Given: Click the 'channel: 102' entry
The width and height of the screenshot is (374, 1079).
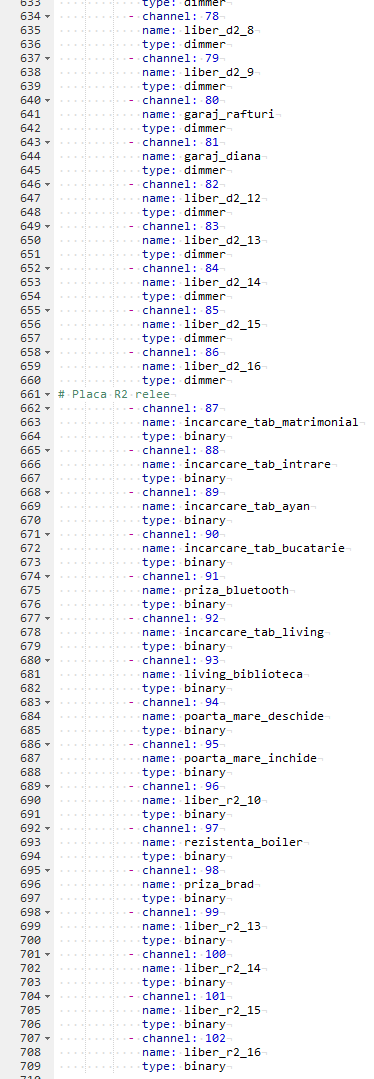Looking at the screenshot, I should pyautogui.click(x=184, y=1038).
